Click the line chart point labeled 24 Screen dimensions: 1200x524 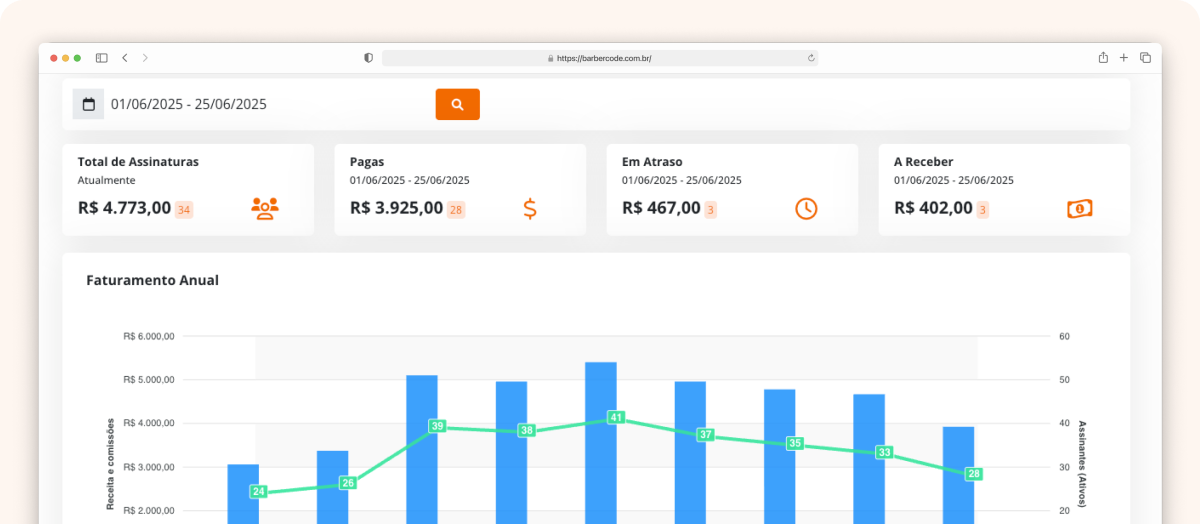pos(258,491)
